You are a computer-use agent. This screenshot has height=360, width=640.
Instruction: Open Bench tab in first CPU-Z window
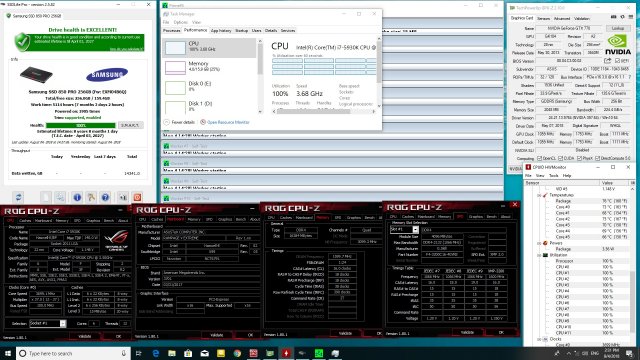tap(109, 220)
